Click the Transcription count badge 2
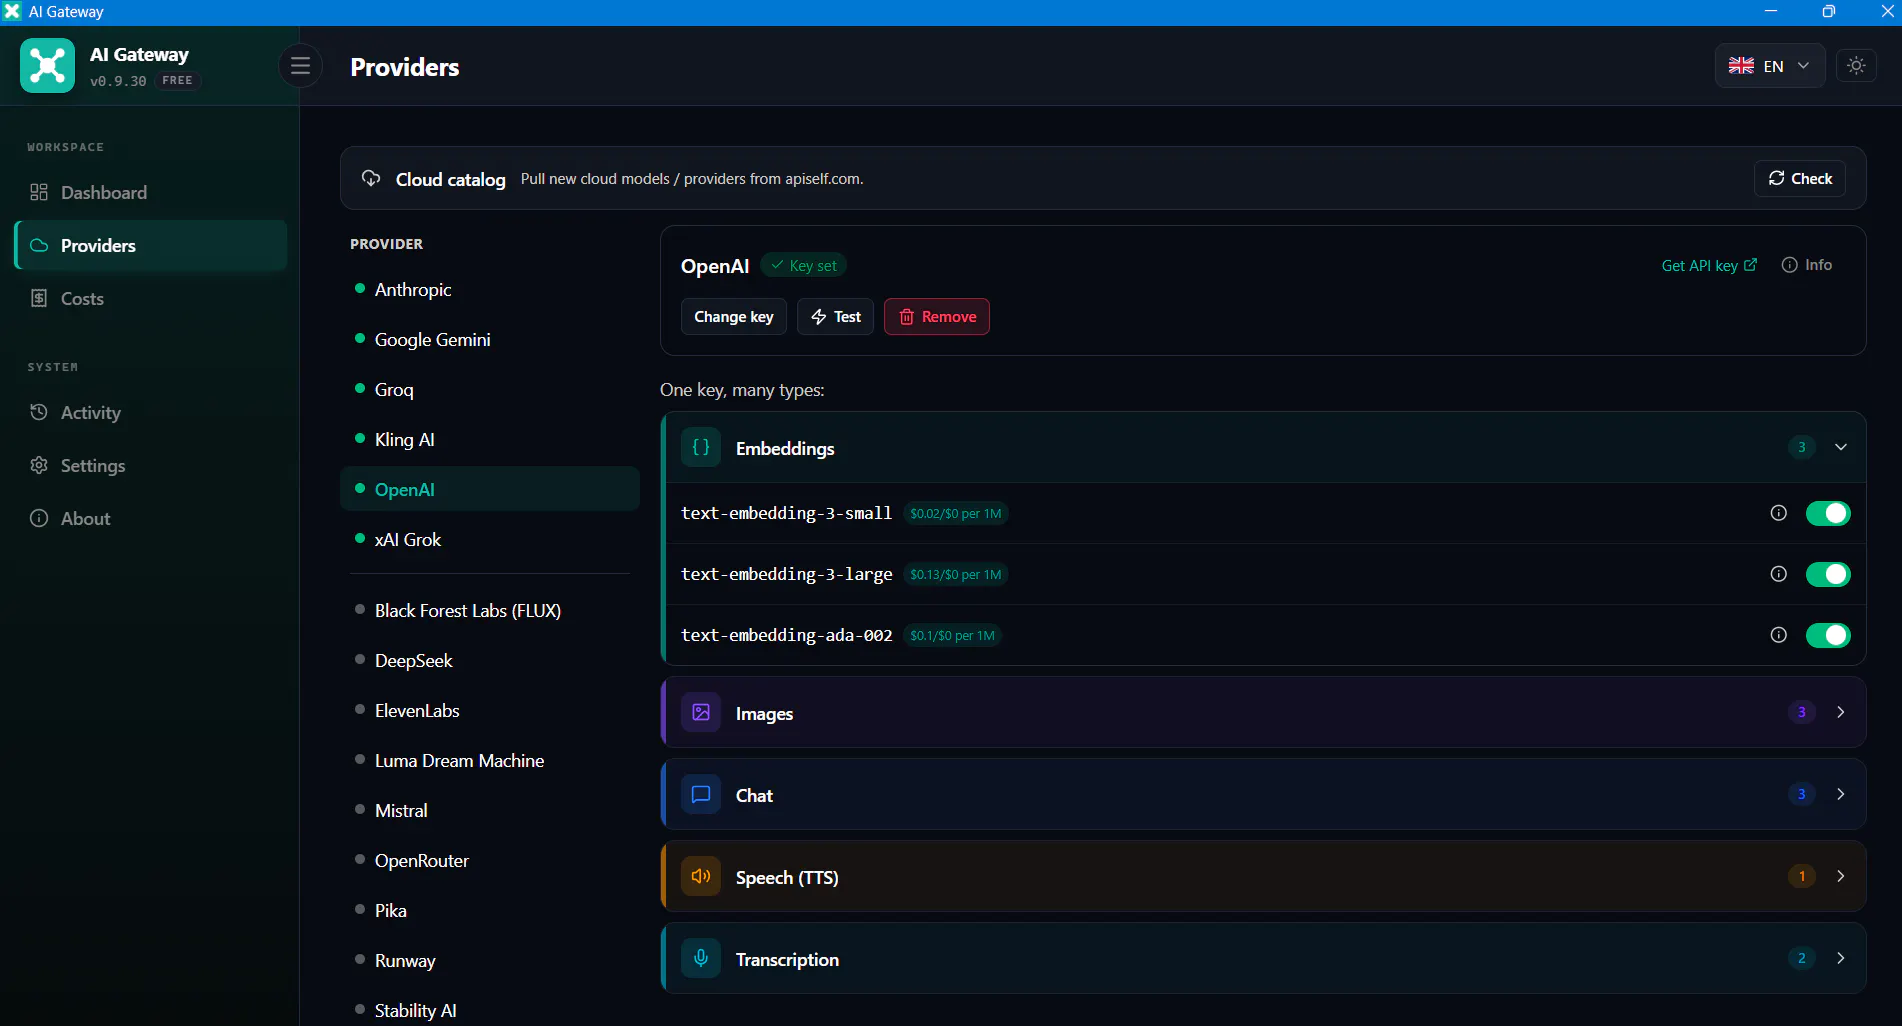The image size is (1902, 1026). click(x=1801, y=958)
